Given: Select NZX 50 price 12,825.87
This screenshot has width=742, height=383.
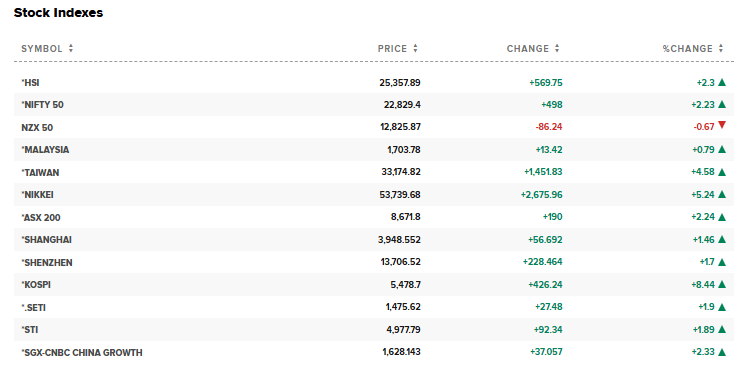Looking at the screenshot, I should click(400, 127).
